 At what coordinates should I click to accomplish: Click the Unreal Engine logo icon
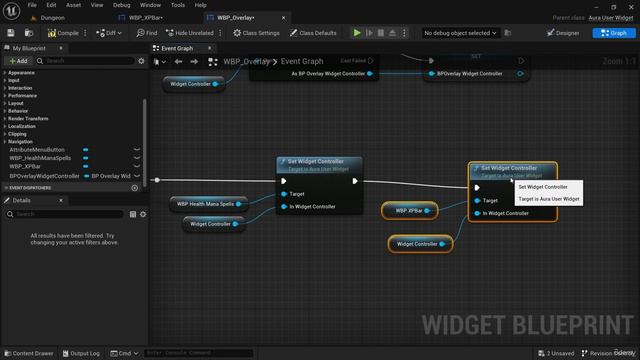11,11
